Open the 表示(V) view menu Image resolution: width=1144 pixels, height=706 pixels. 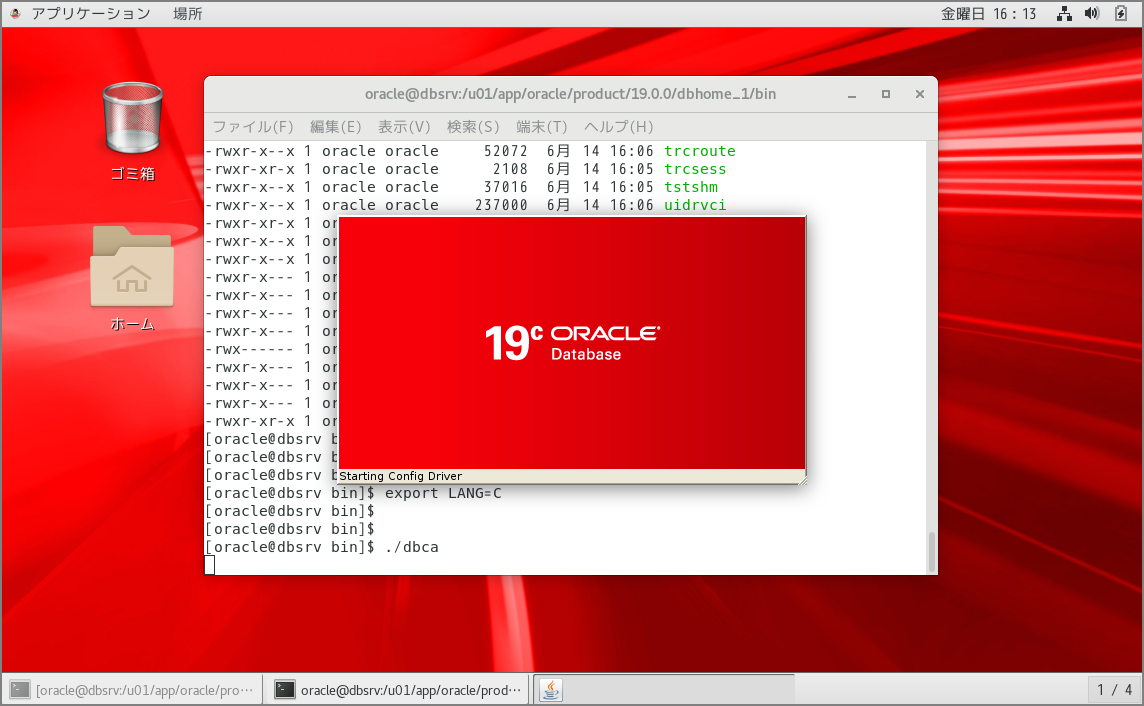[x=404, y=127]
